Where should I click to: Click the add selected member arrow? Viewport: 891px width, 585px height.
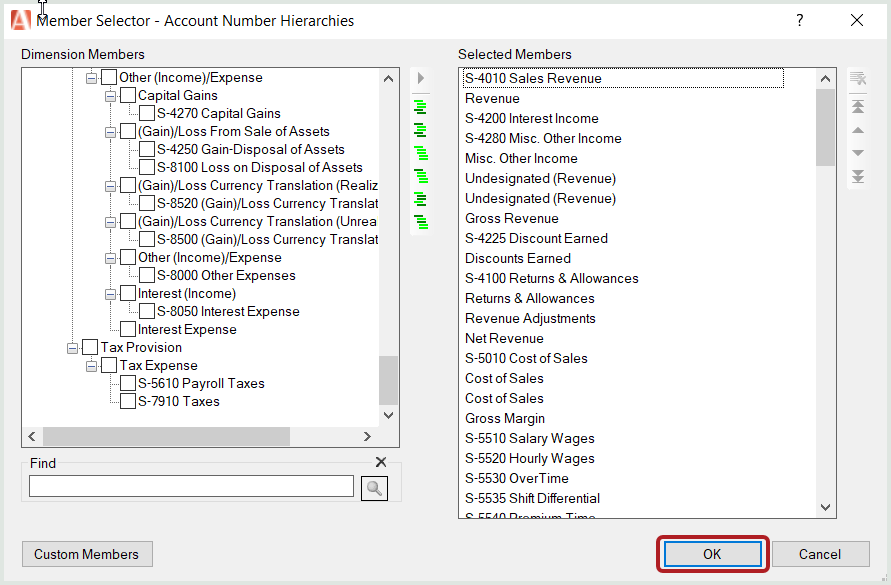[x=420, y=78]
